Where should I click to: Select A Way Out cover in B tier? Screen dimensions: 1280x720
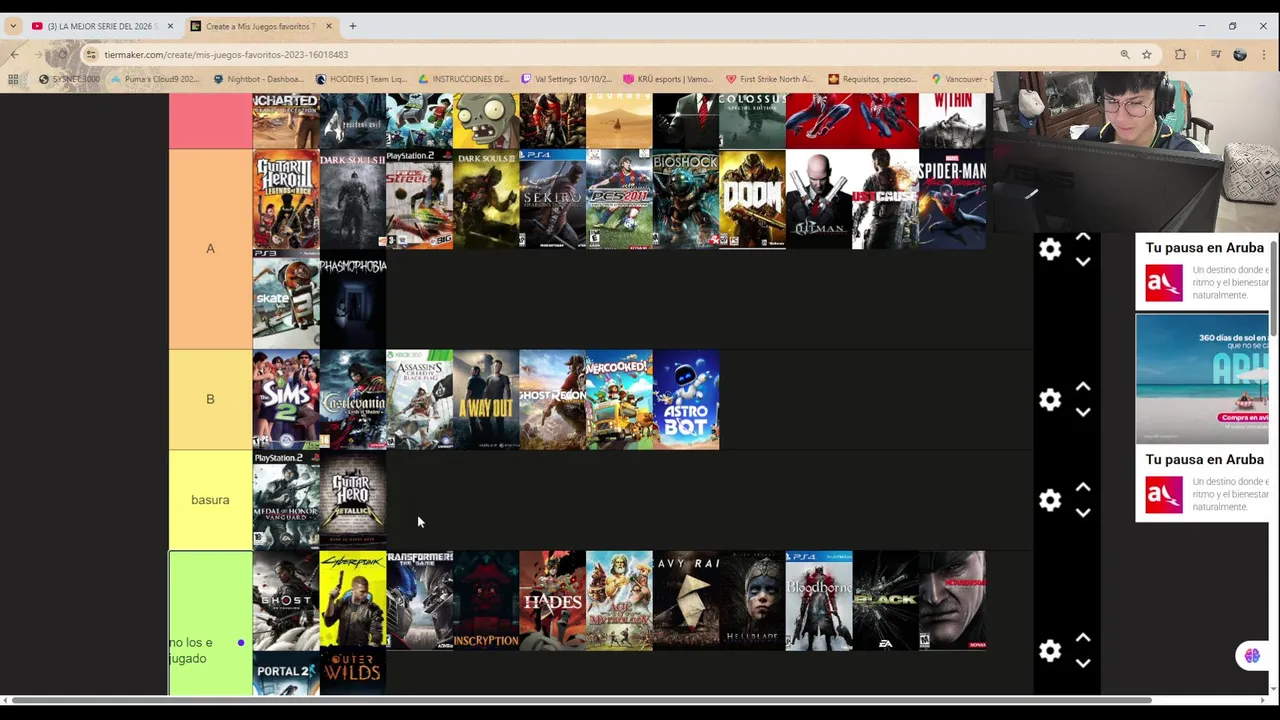point(486,399)
